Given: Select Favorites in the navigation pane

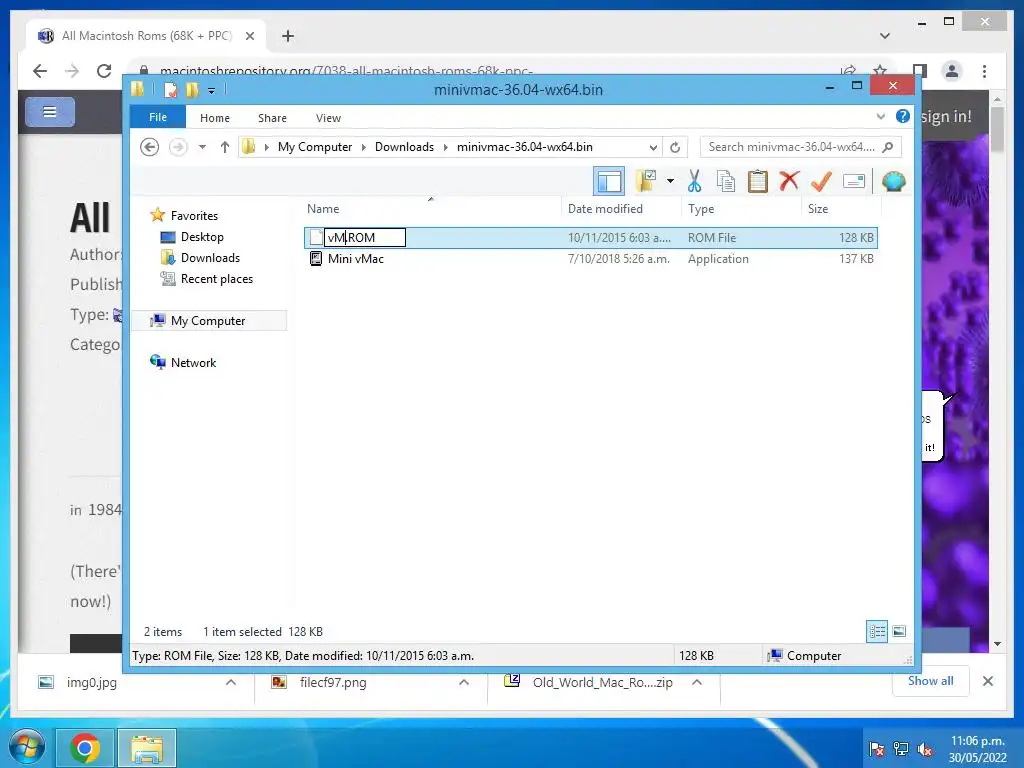Looking at the screenshot, I should (x=194, y=216).
